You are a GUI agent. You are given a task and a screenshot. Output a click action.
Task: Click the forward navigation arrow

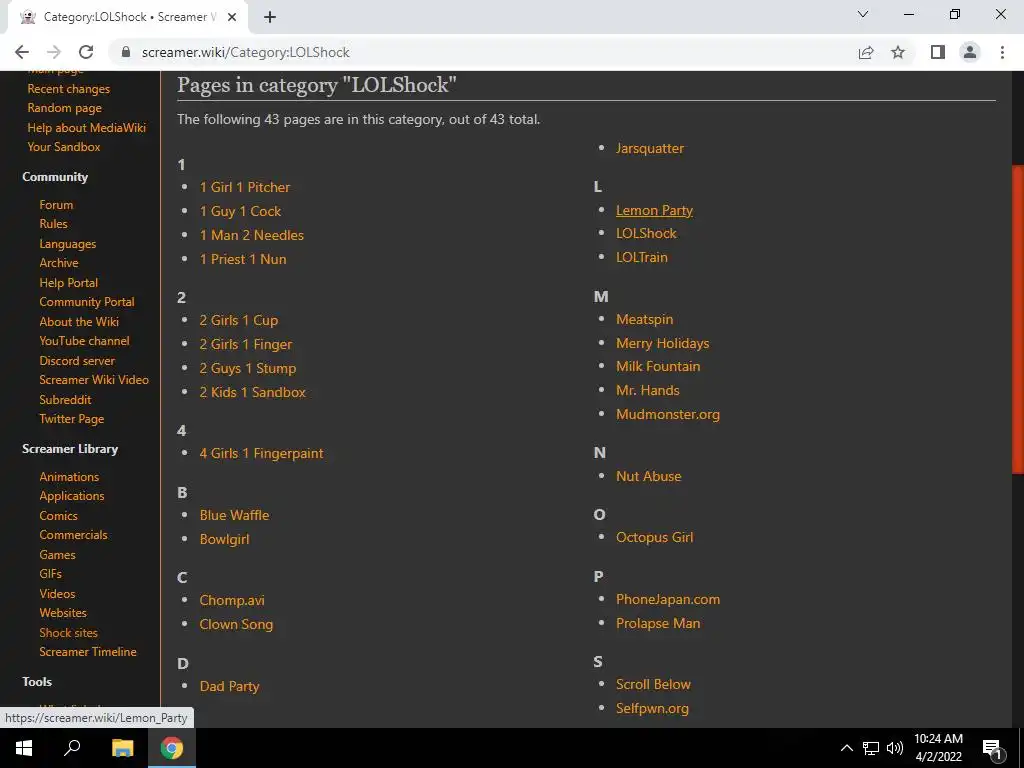(54, 52)
